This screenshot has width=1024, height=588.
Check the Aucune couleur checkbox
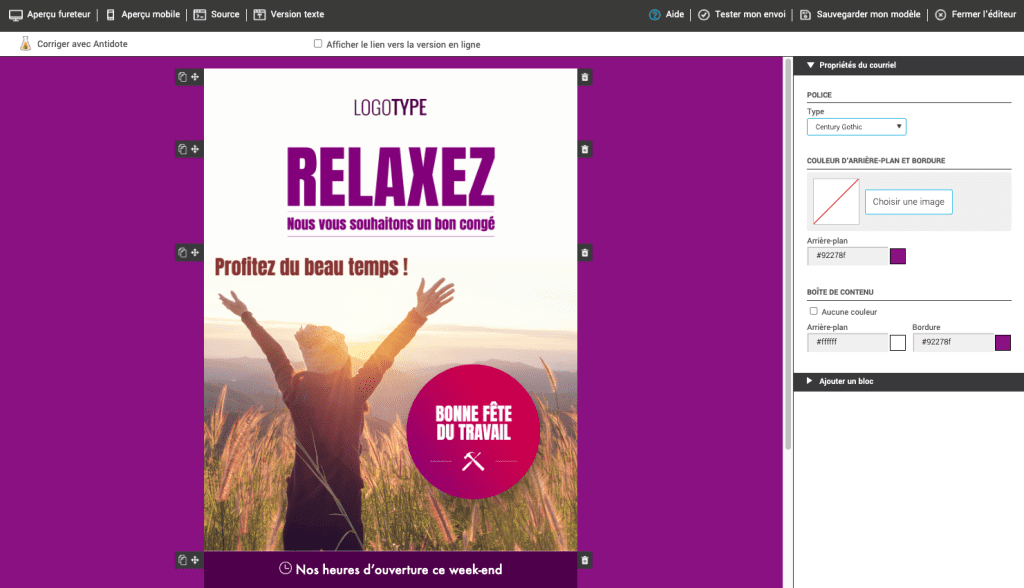click(813, 311)
